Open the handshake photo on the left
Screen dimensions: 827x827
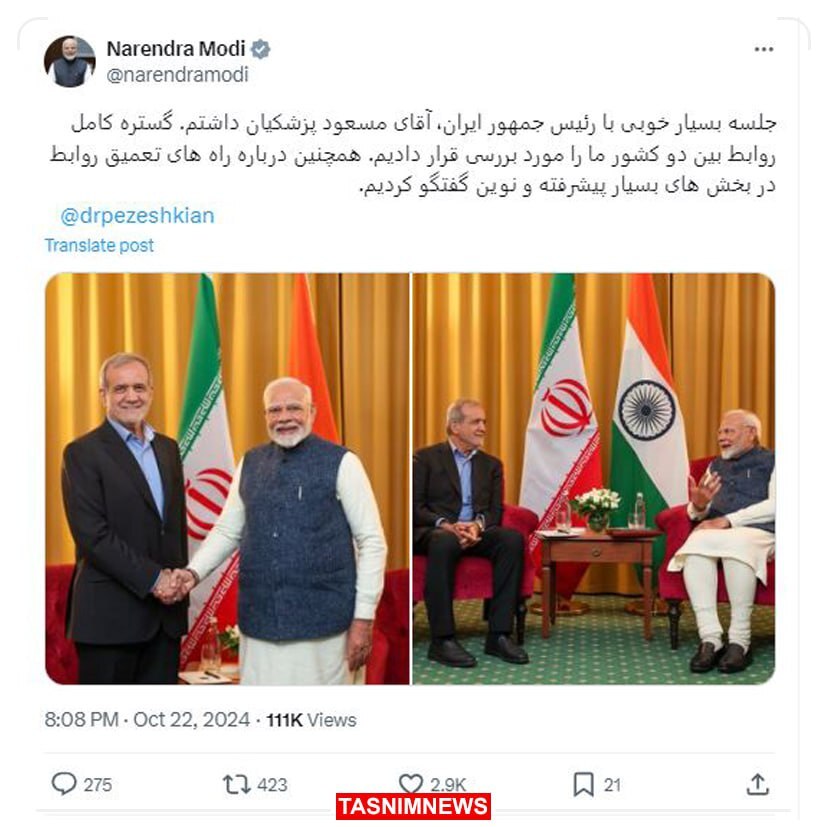pos(227,478)
